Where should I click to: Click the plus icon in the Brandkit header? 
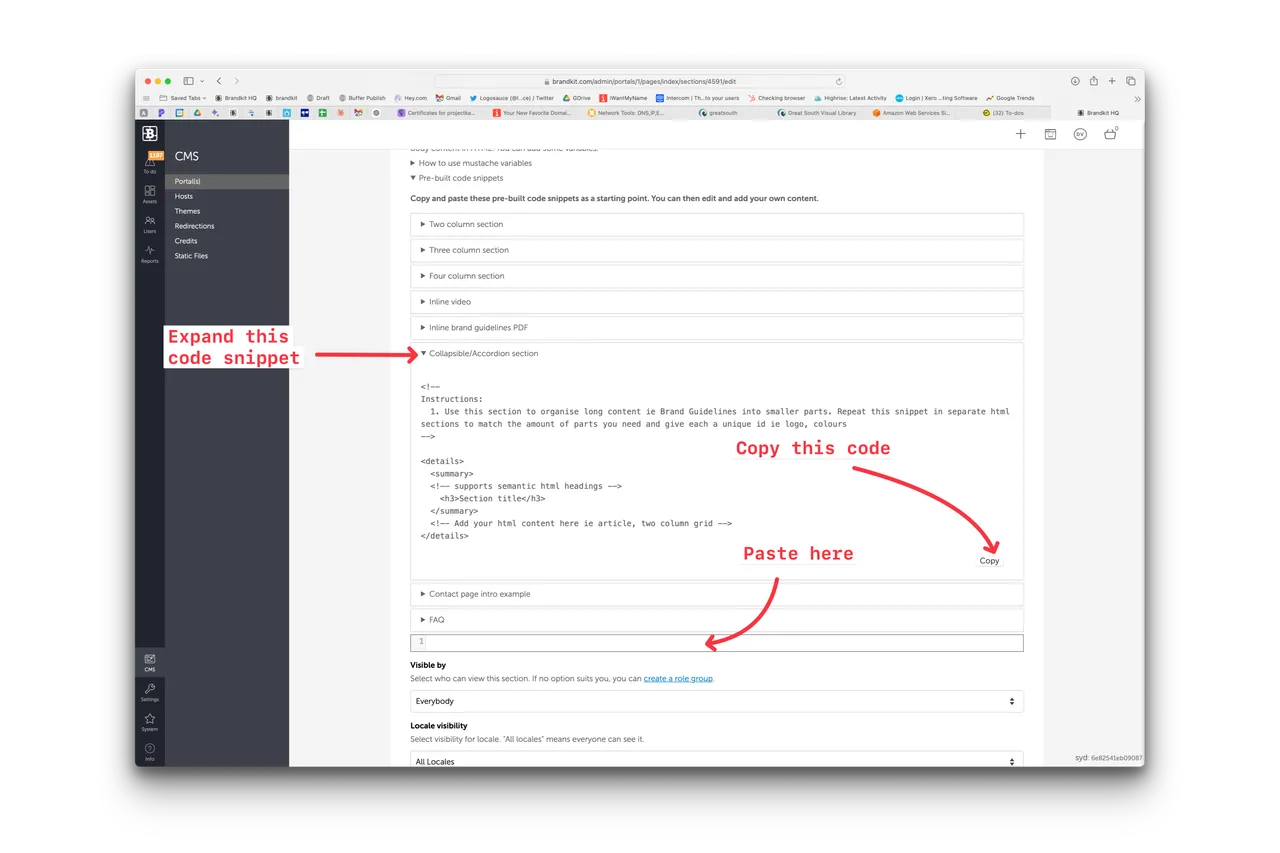click(x=1020, y=134)
